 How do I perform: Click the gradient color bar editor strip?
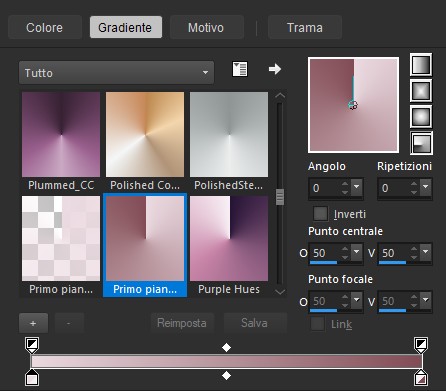click(227, 361)
